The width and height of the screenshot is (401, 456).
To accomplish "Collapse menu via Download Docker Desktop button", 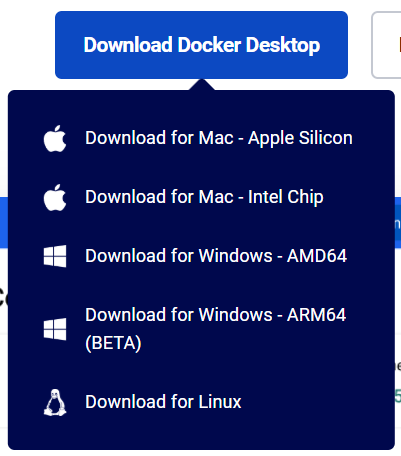I will coord(201,45).
